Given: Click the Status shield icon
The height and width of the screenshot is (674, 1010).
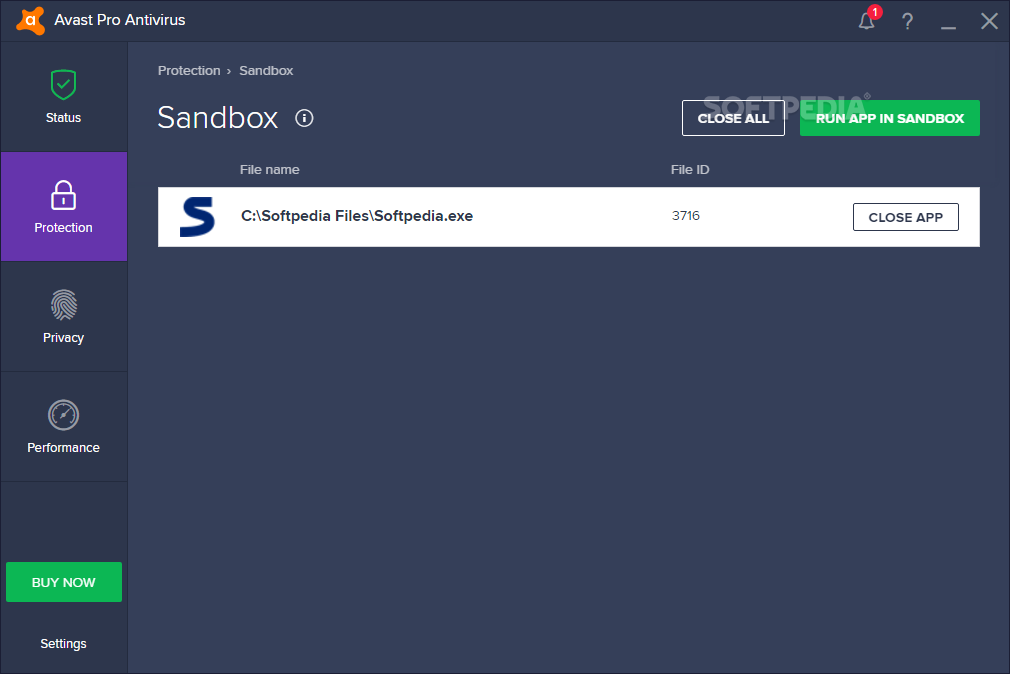Looking at the screenshot, I should pos(63,84).
